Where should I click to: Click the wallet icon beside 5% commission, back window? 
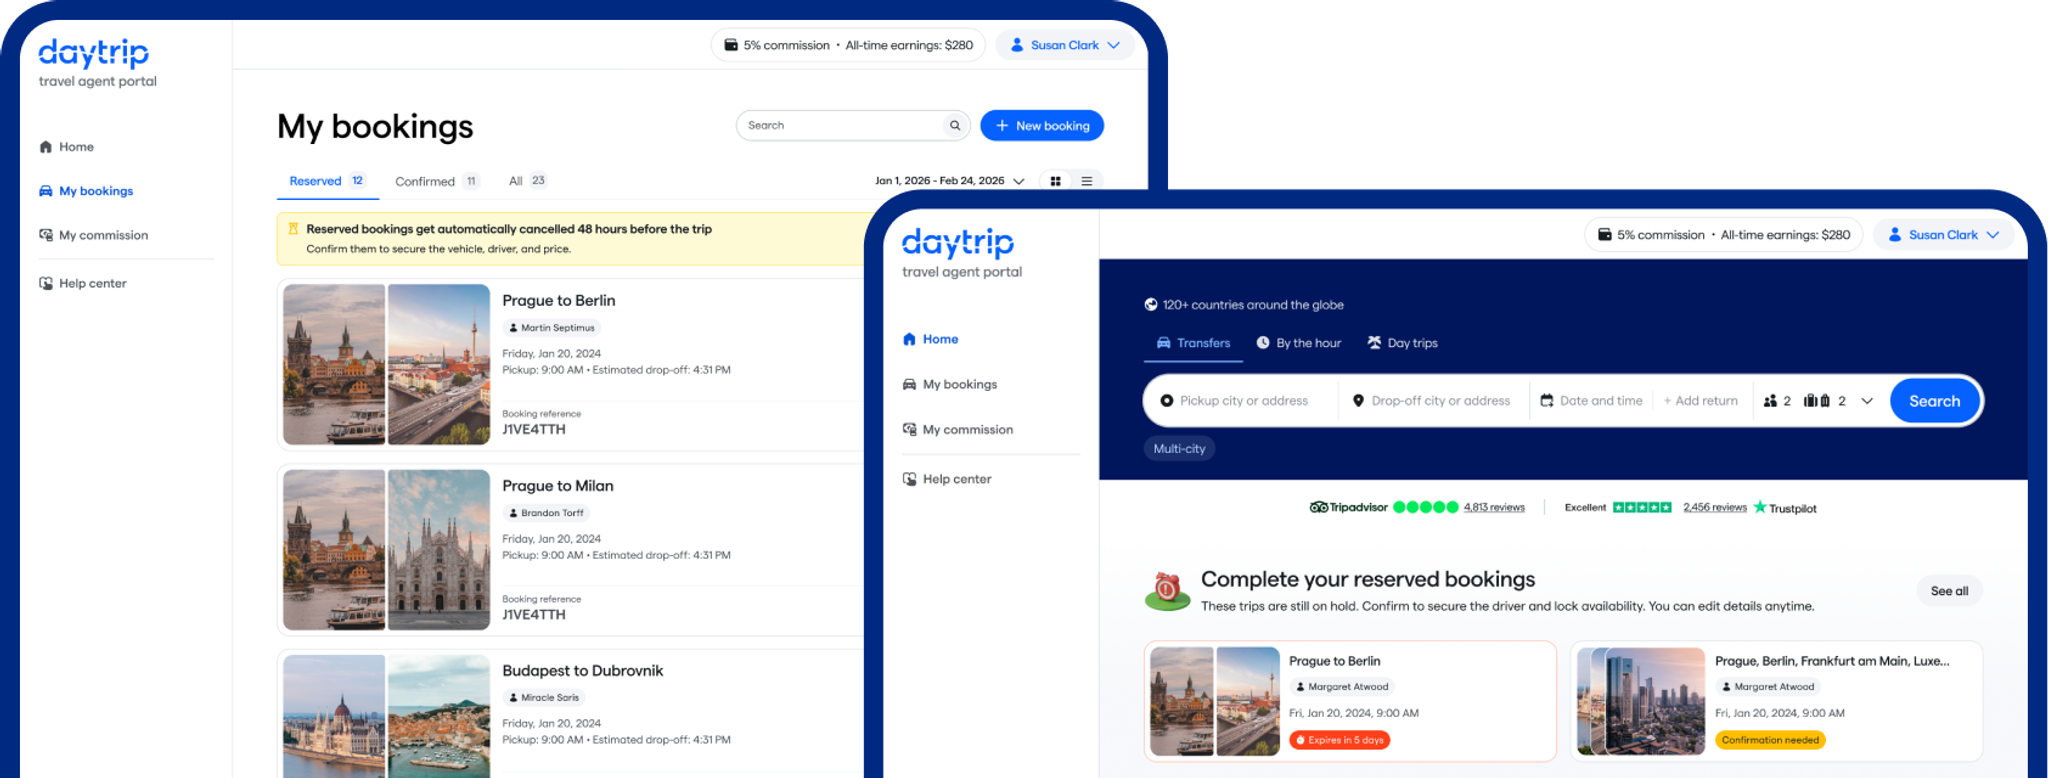(731, 45)
